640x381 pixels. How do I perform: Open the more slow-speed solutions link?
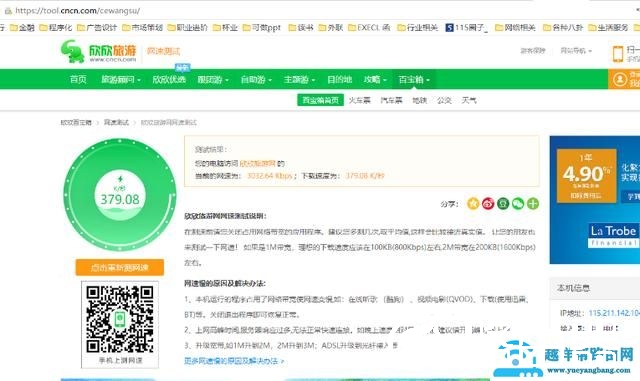point(234,361)
